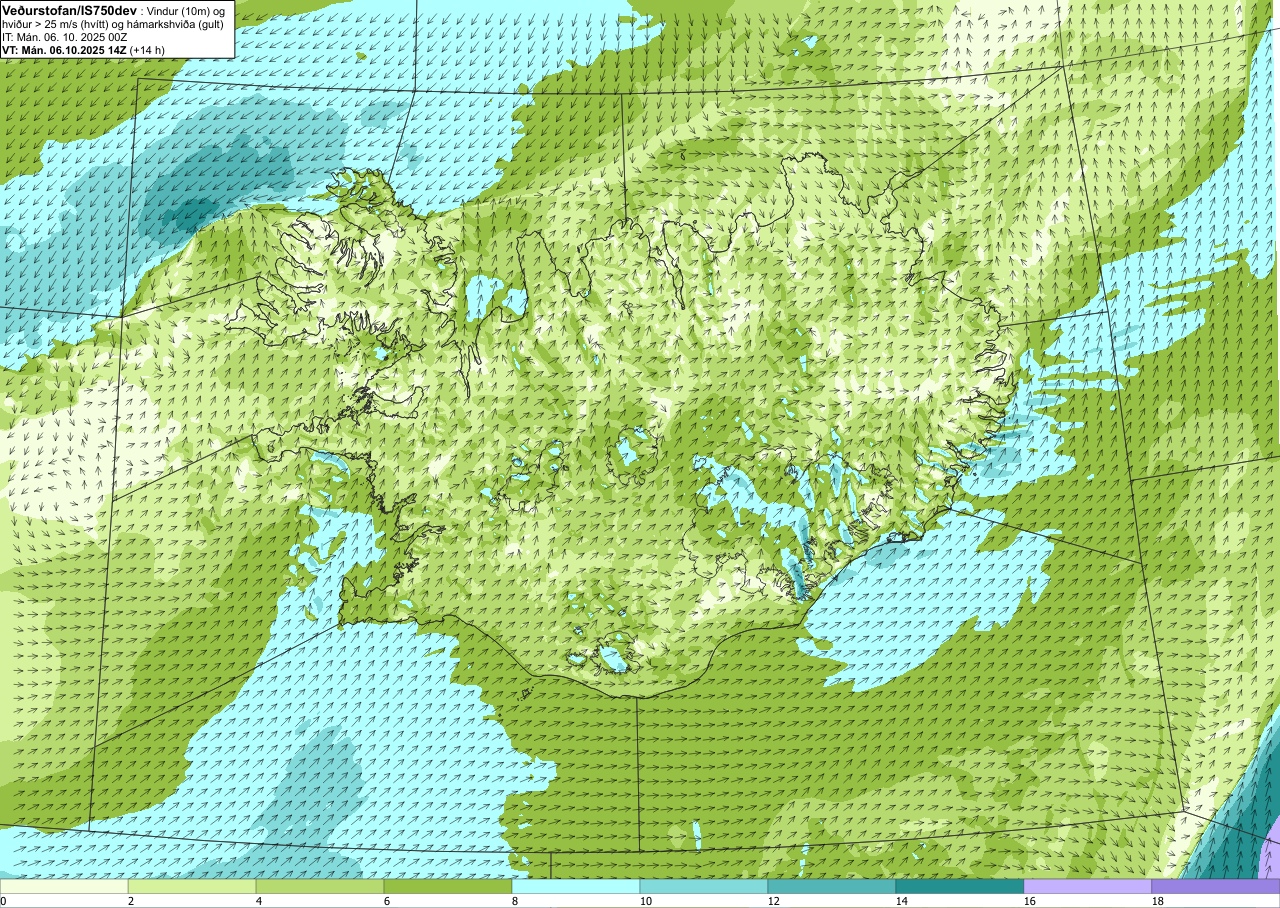
Task: Pick the 4–6 m/s green legend swatch
Action: (x=320, y=886)
